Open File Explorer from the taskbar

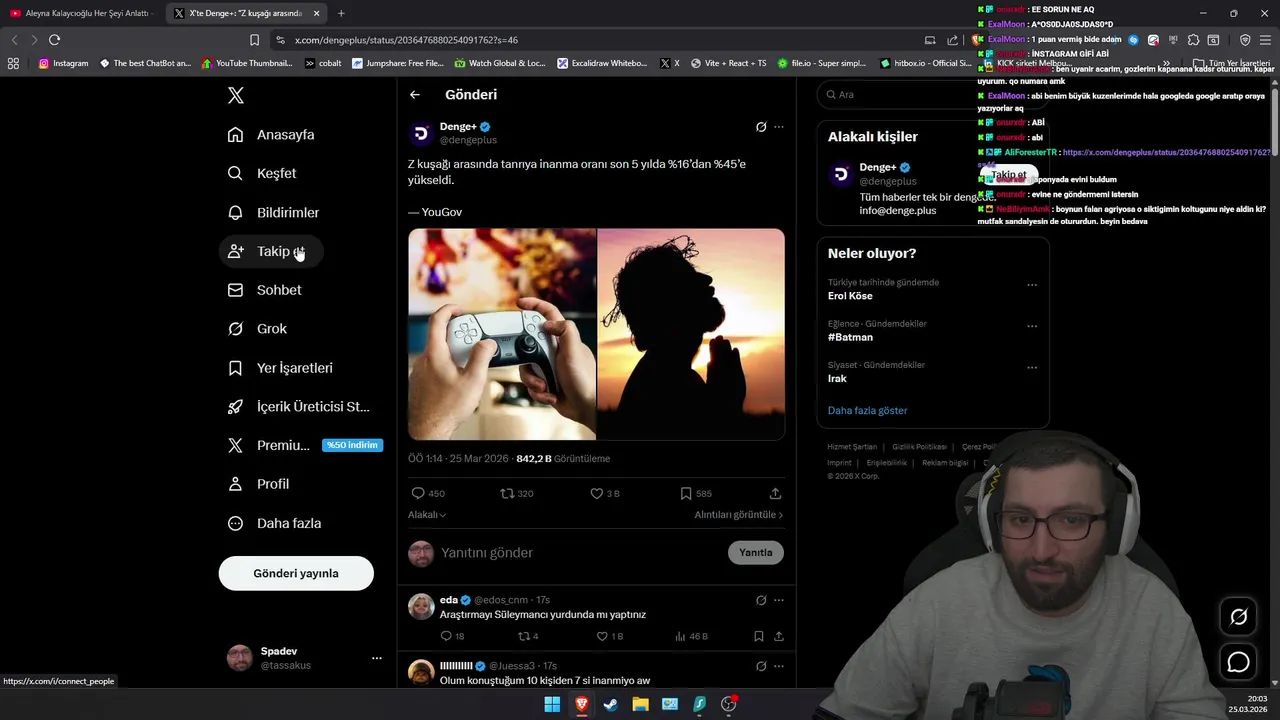(x=640, y=704)
